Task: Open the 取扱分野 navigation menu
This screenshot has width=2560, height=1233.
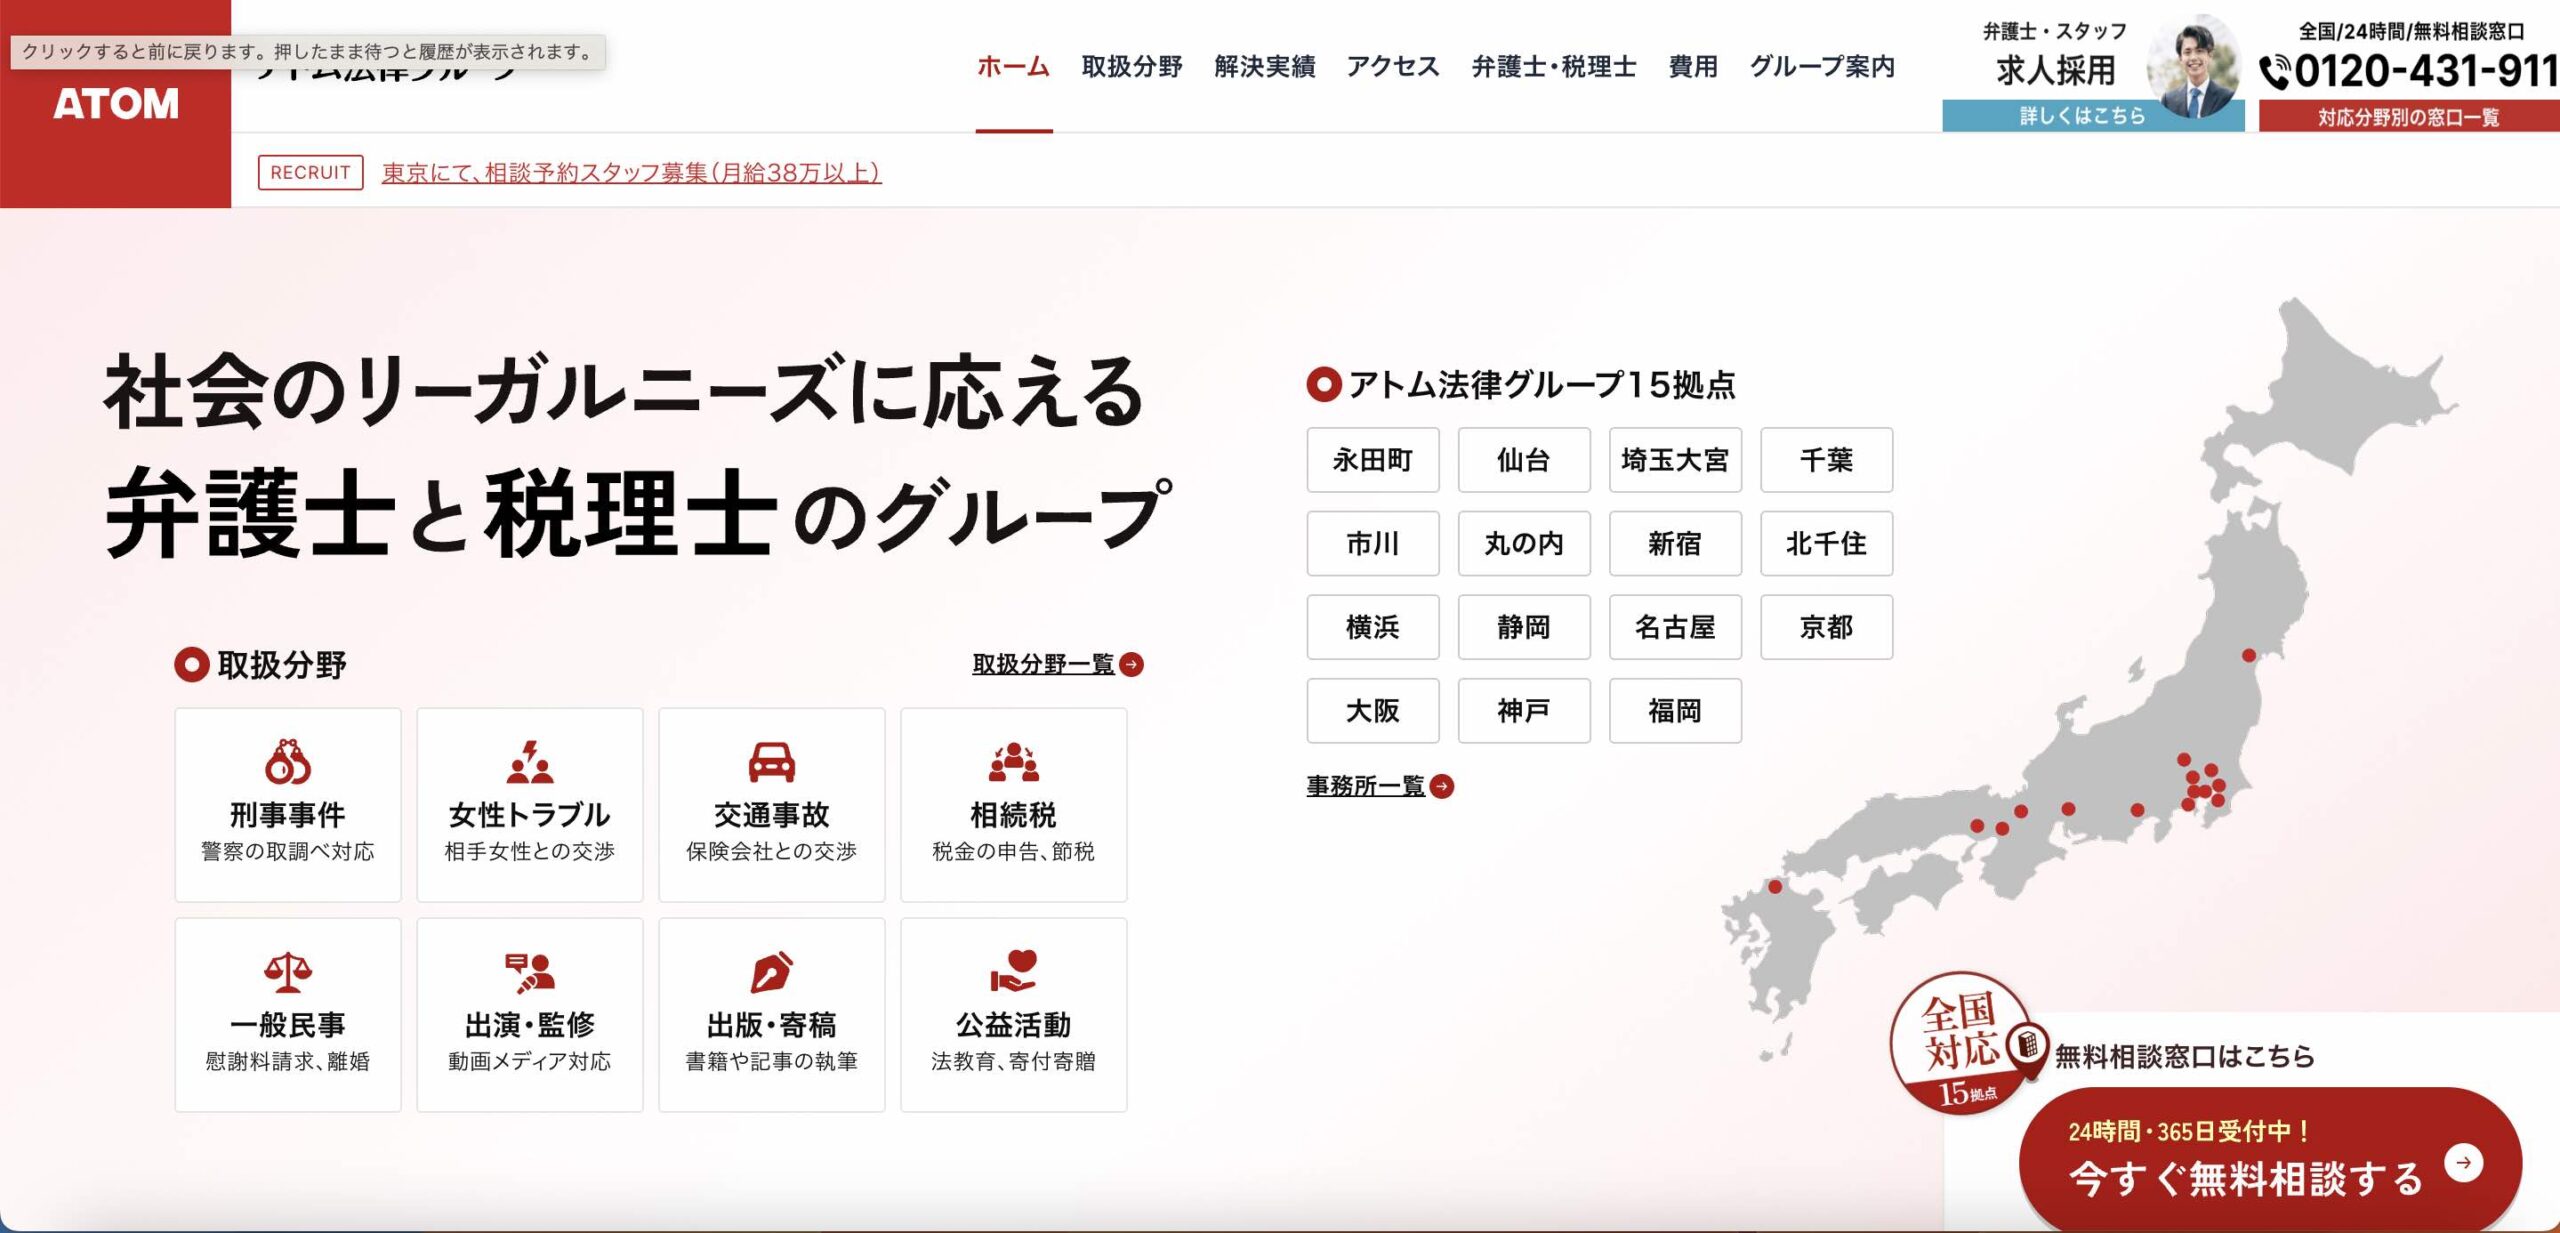Action: 1131,67
